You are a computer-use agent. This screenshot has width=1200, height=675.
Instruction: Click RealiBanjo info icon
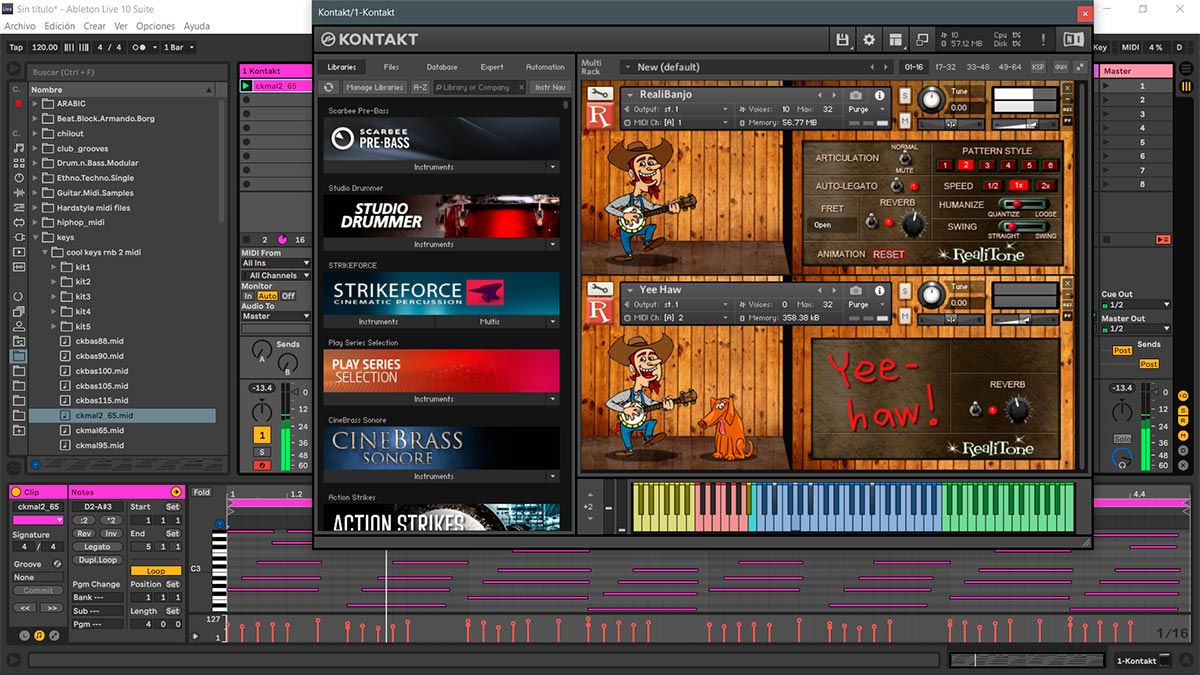coord(880,95)
